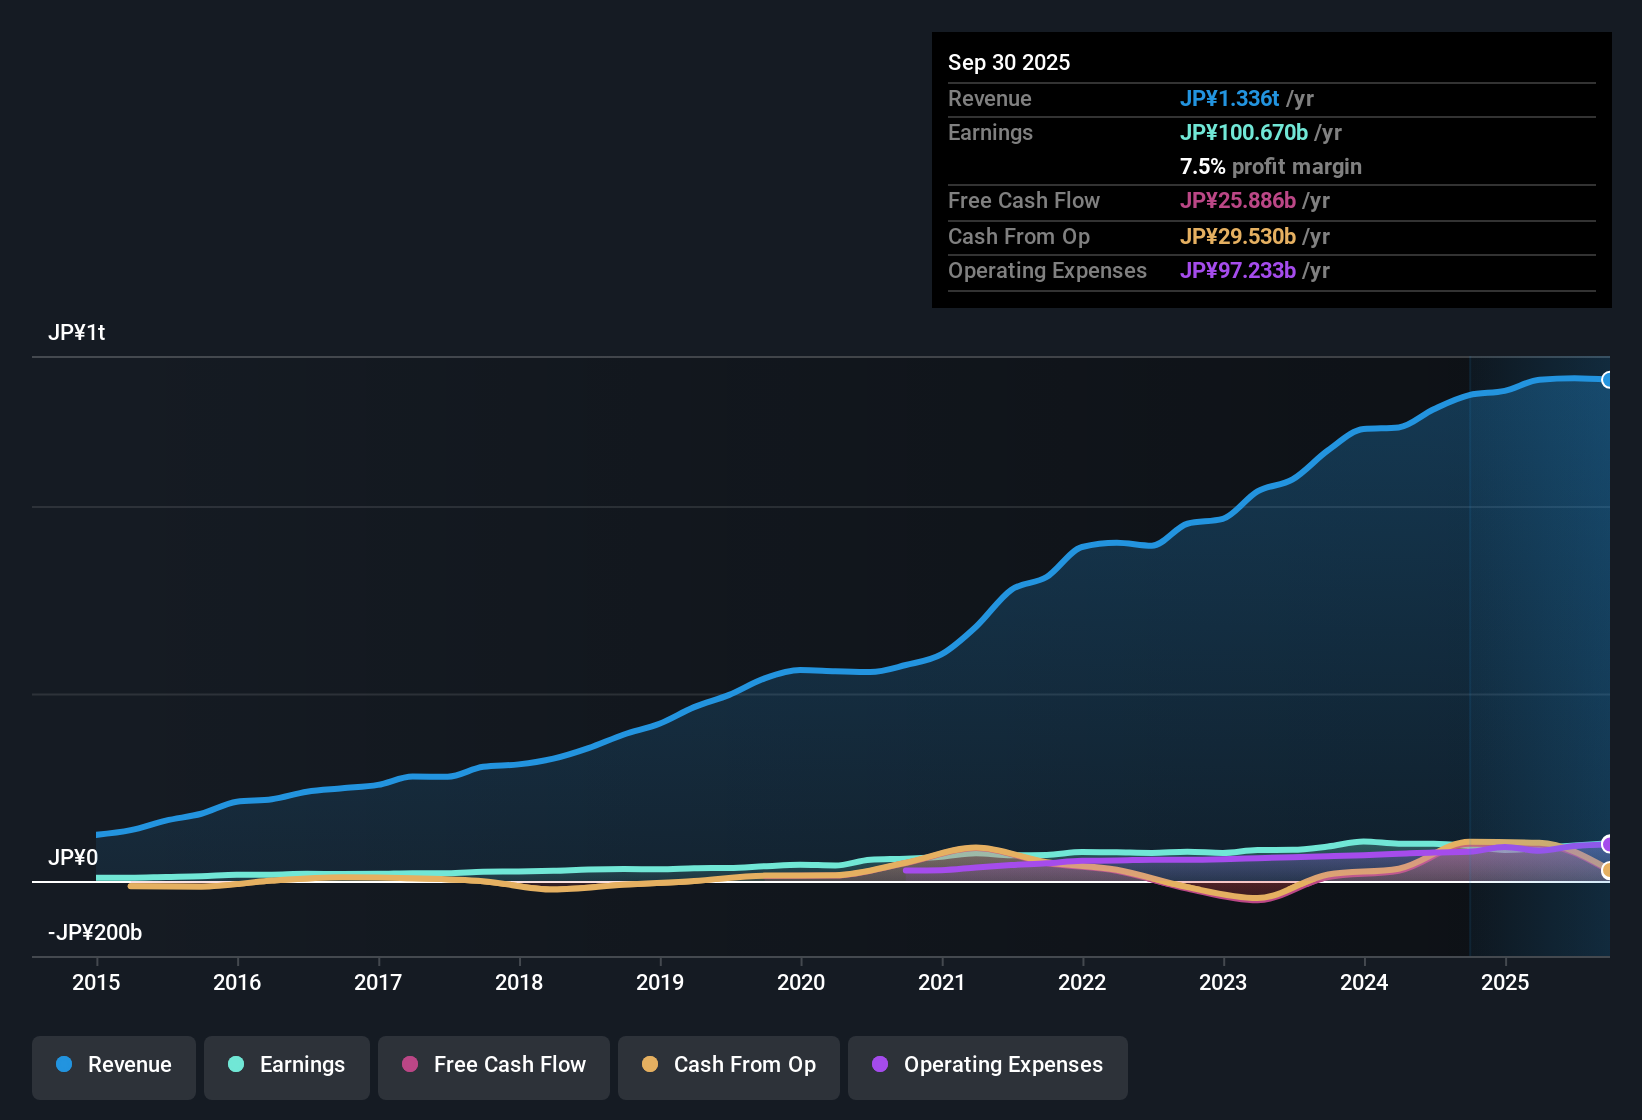Select the orange Cash From Op legend dot
Screen dimensions: 1642x1120
[x=650, y=1065]
